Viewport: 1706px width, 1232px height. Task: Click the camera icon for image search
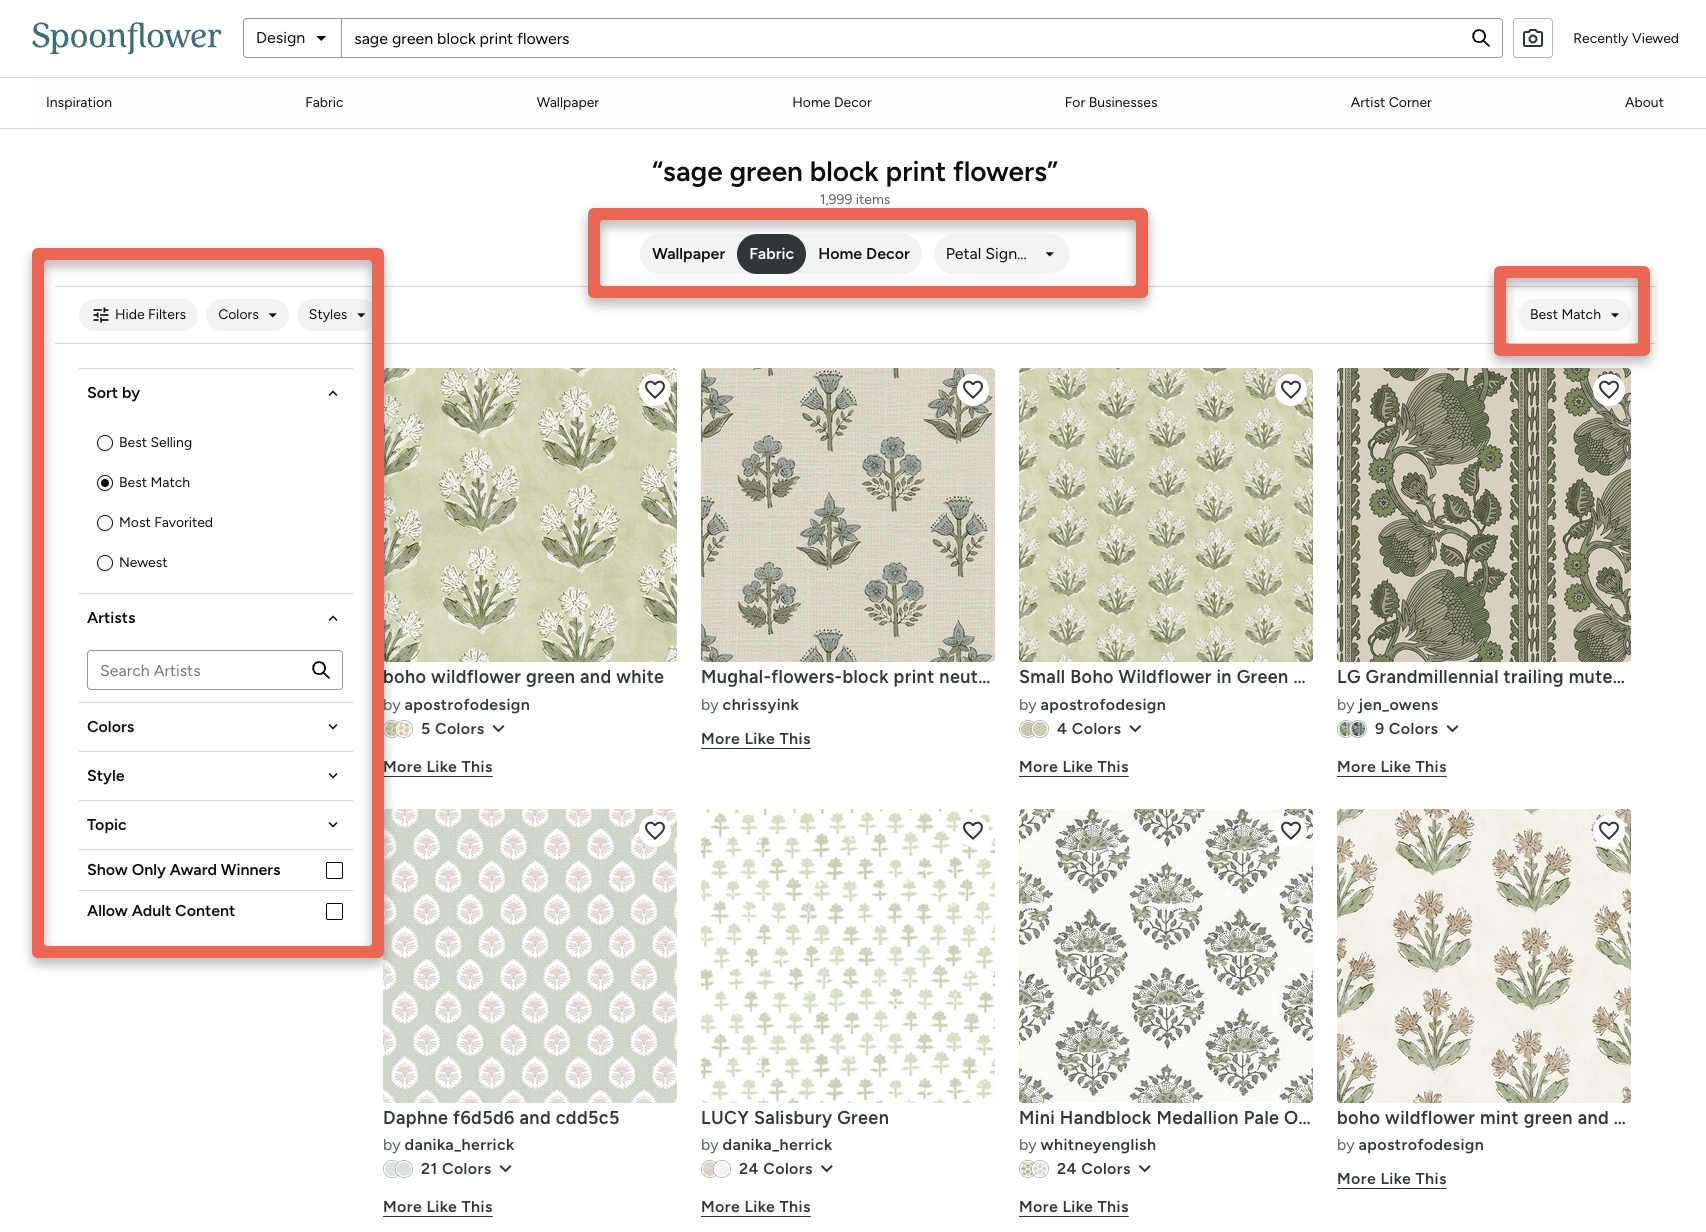pyautogui.click(x=1532, y=37)
